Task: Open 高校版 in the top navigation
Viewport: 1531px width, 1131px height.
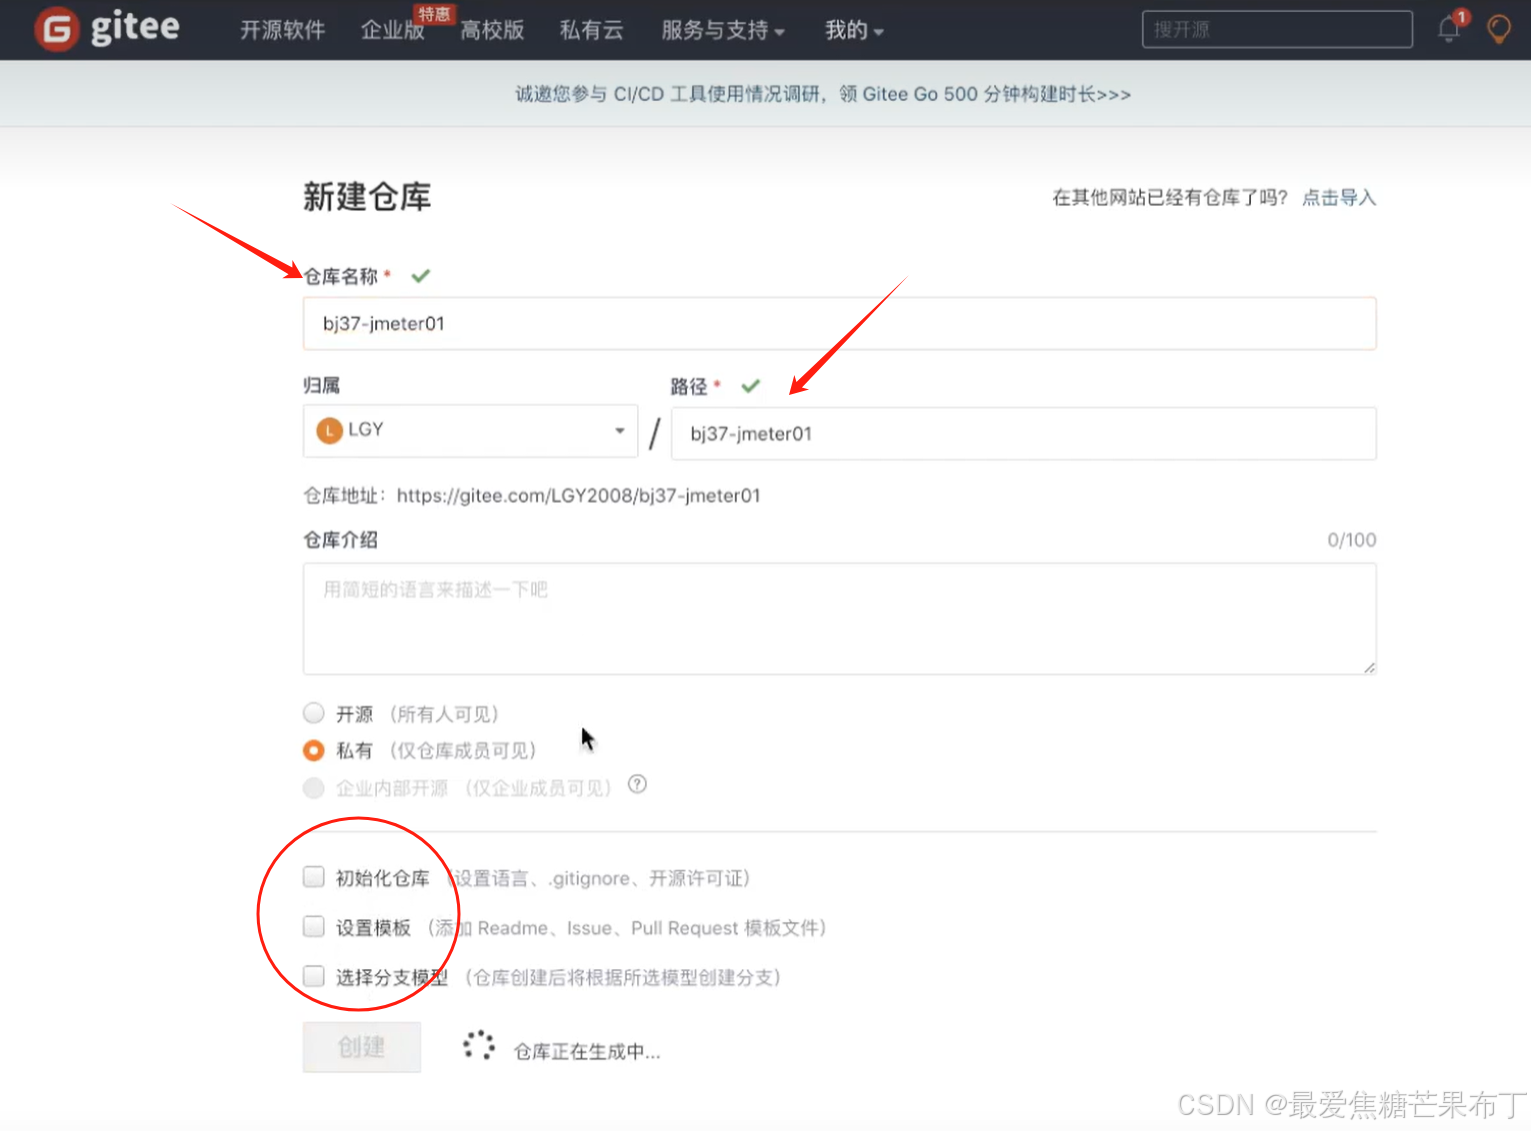Action: pos(492,31)
